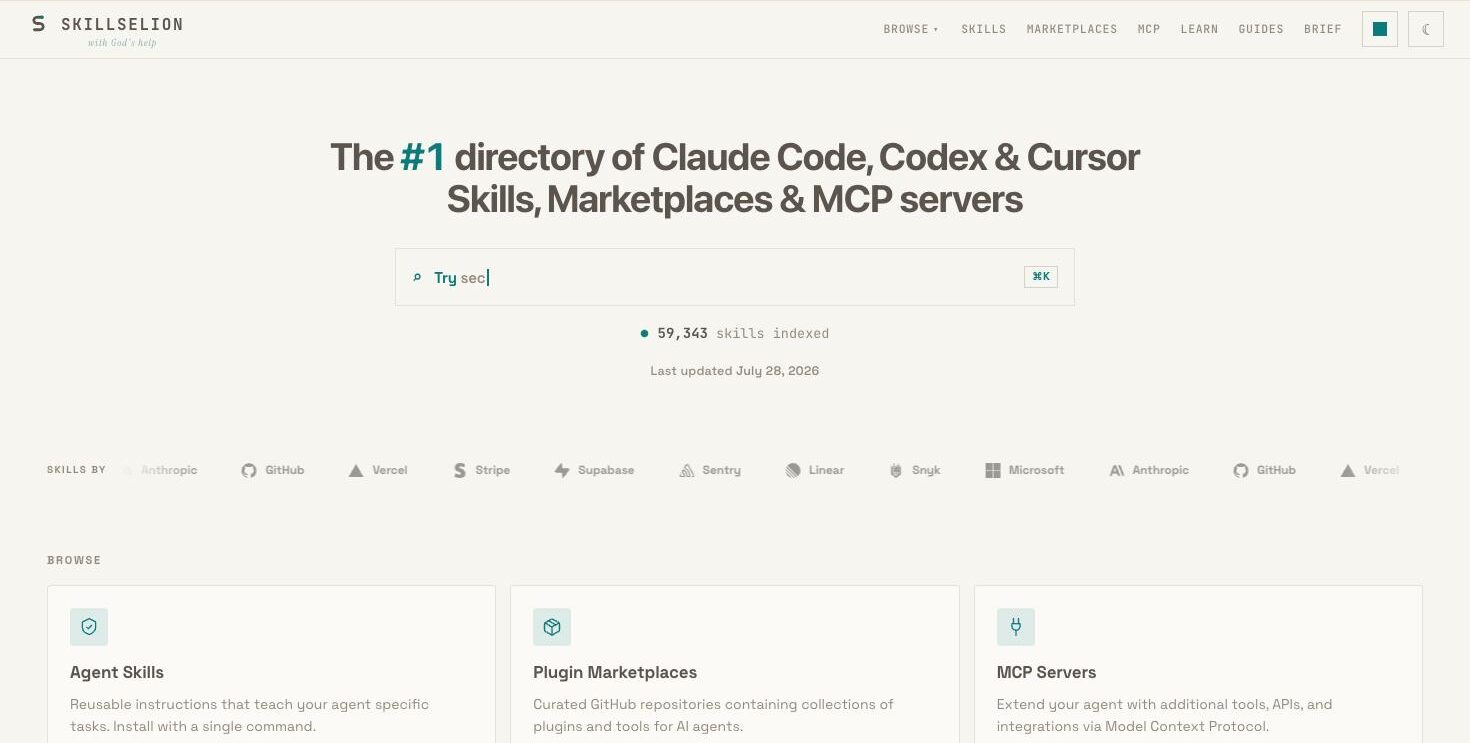
Task: Open the Brief nav item
Action: [1323, 29]
